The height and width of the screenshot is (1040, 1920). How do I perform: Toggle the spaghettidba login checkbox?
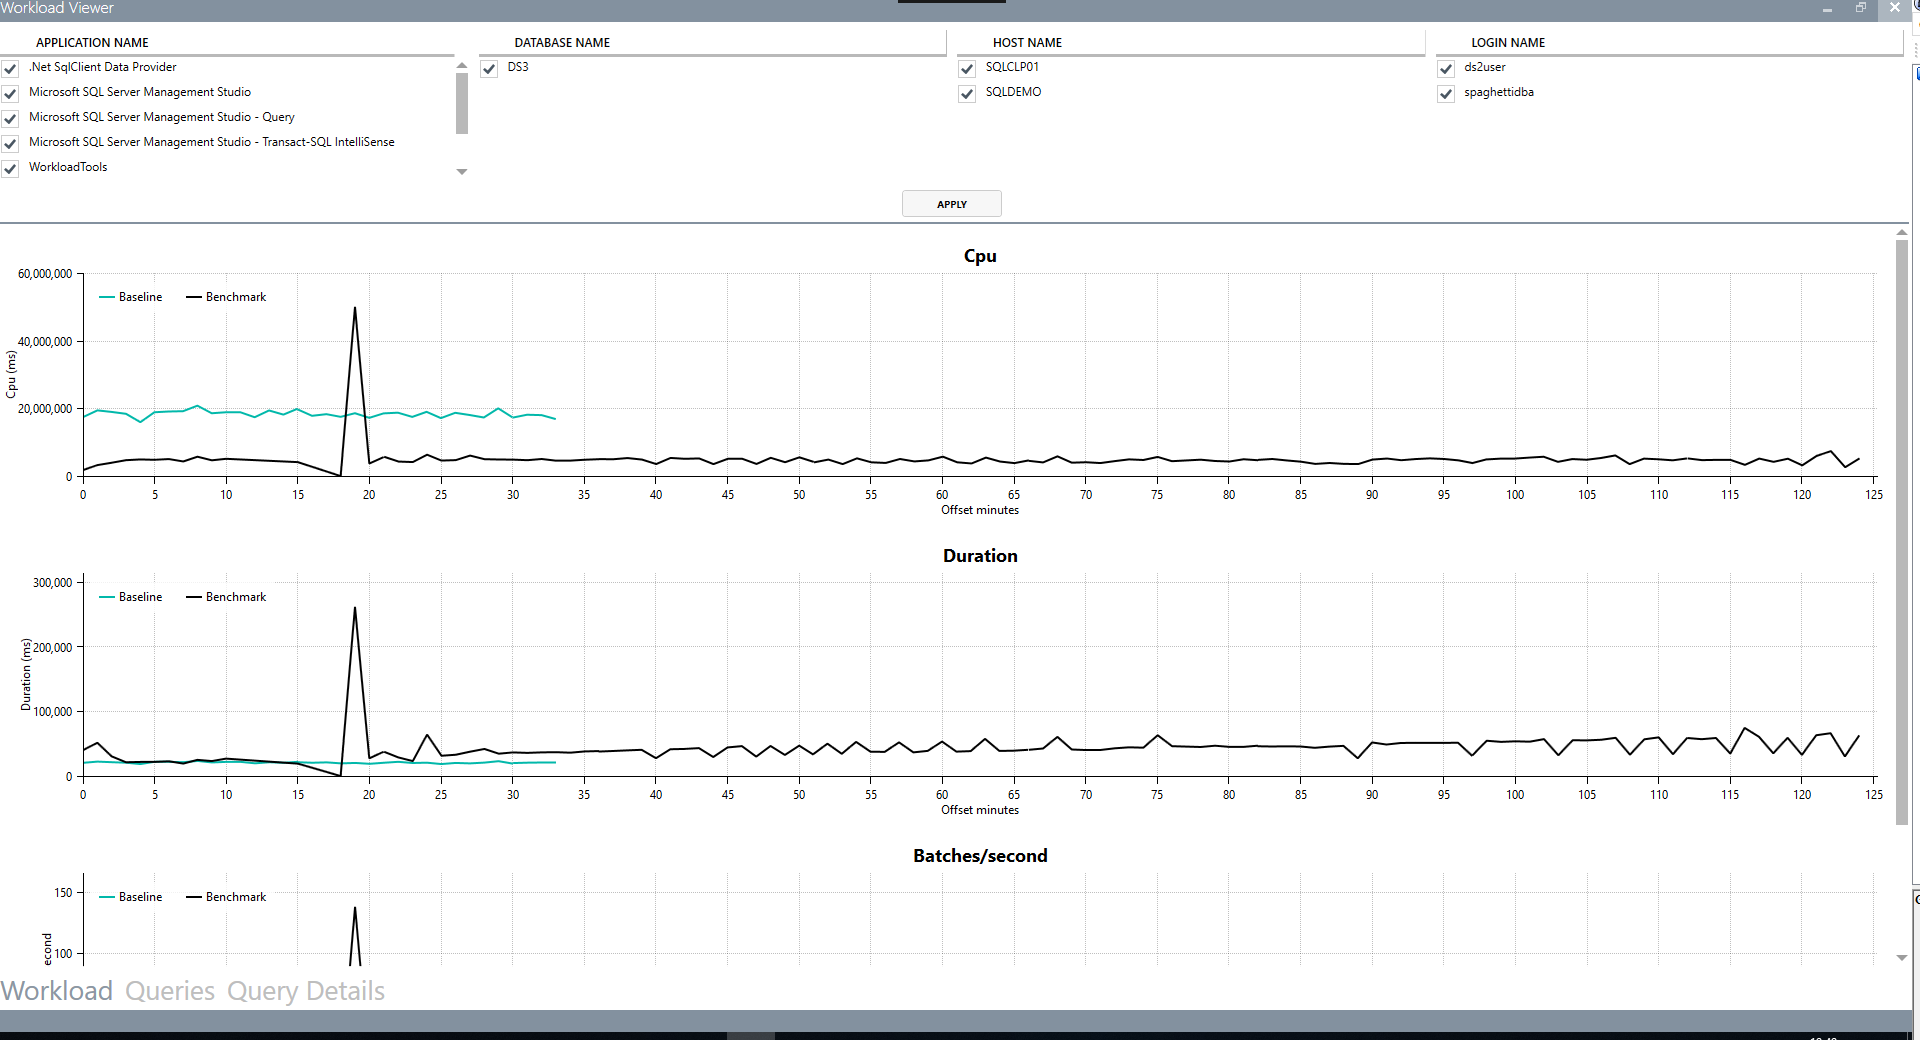point(1446,93)
